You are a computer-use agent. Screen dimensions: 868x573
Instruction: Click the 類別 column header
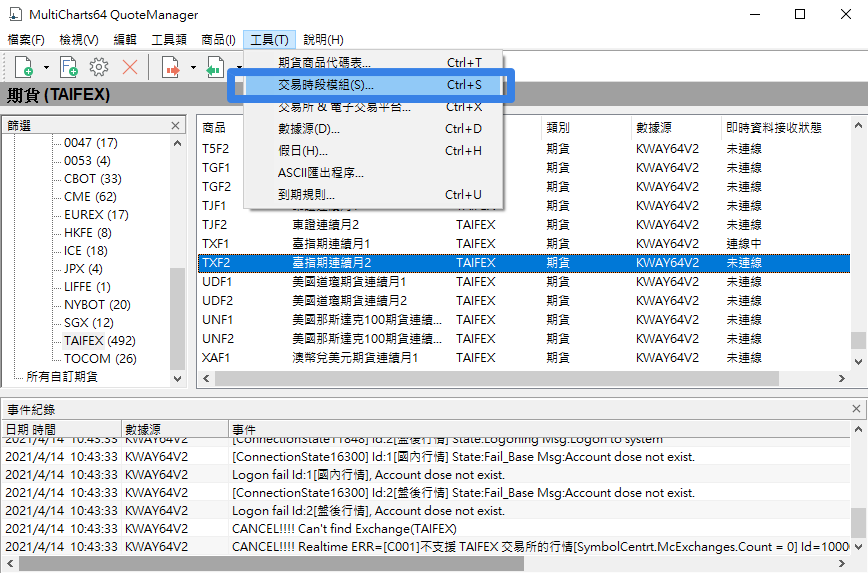pos(586,128)
